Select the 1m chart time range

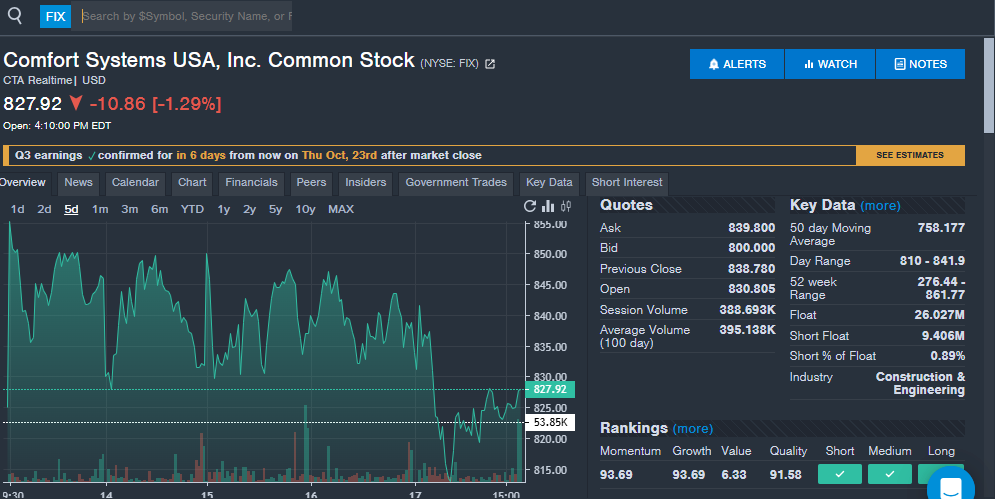[100, 209]
